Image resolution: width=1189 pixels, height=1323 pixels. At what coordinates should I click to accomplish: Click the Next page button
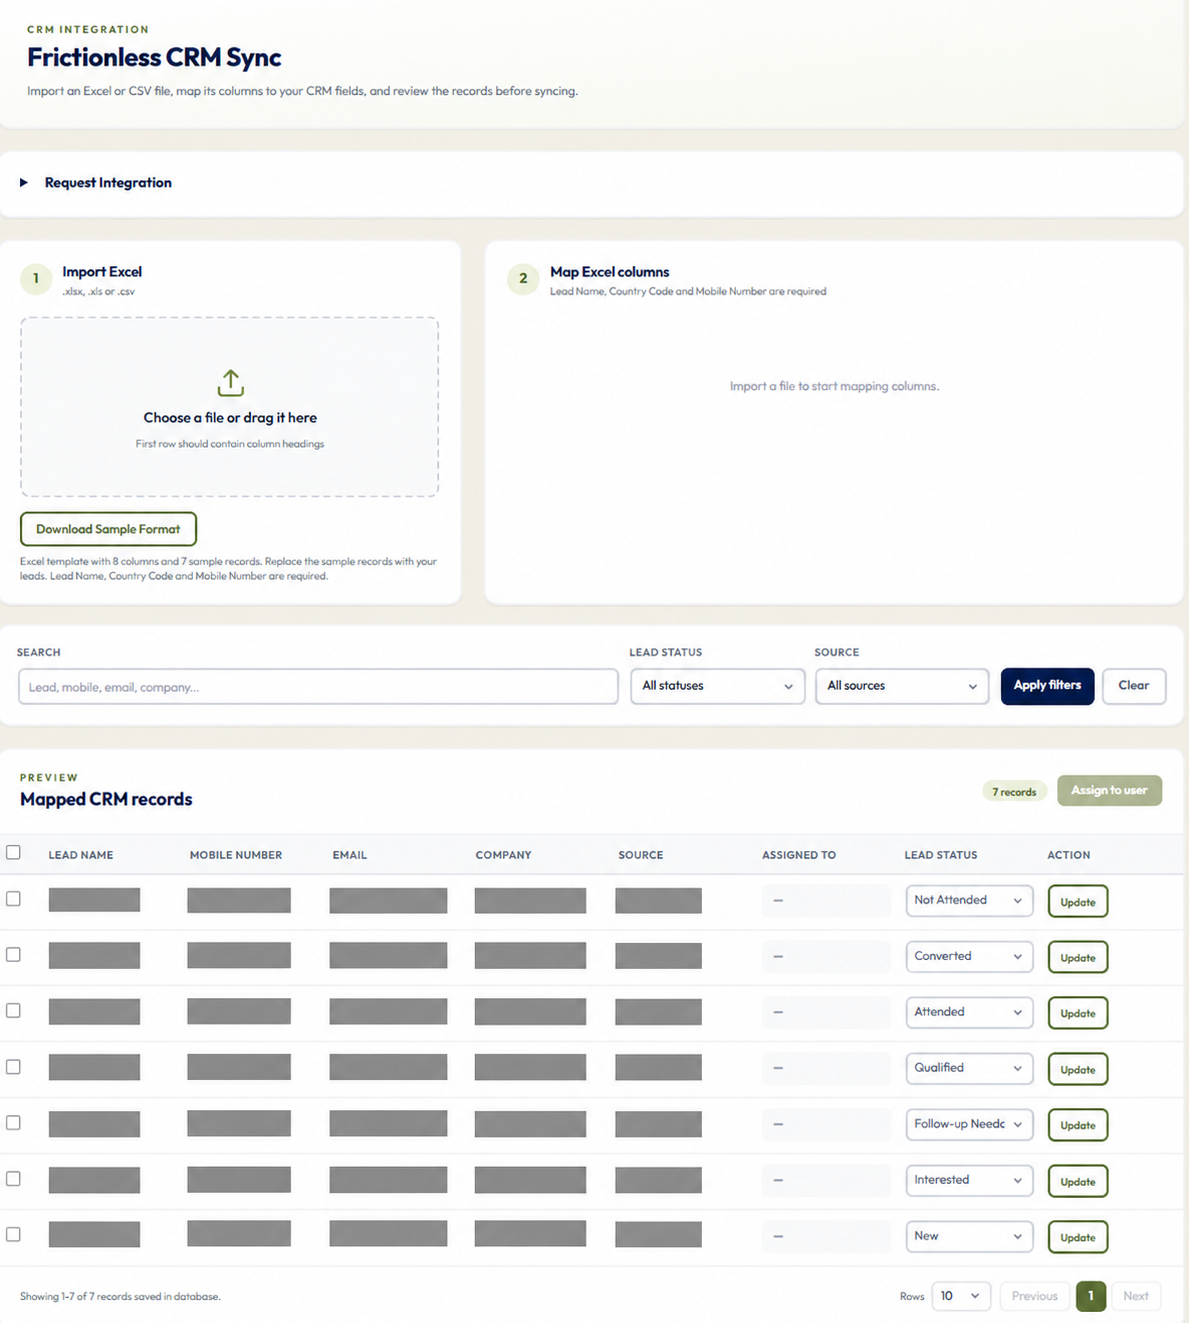(1136, 1296)
